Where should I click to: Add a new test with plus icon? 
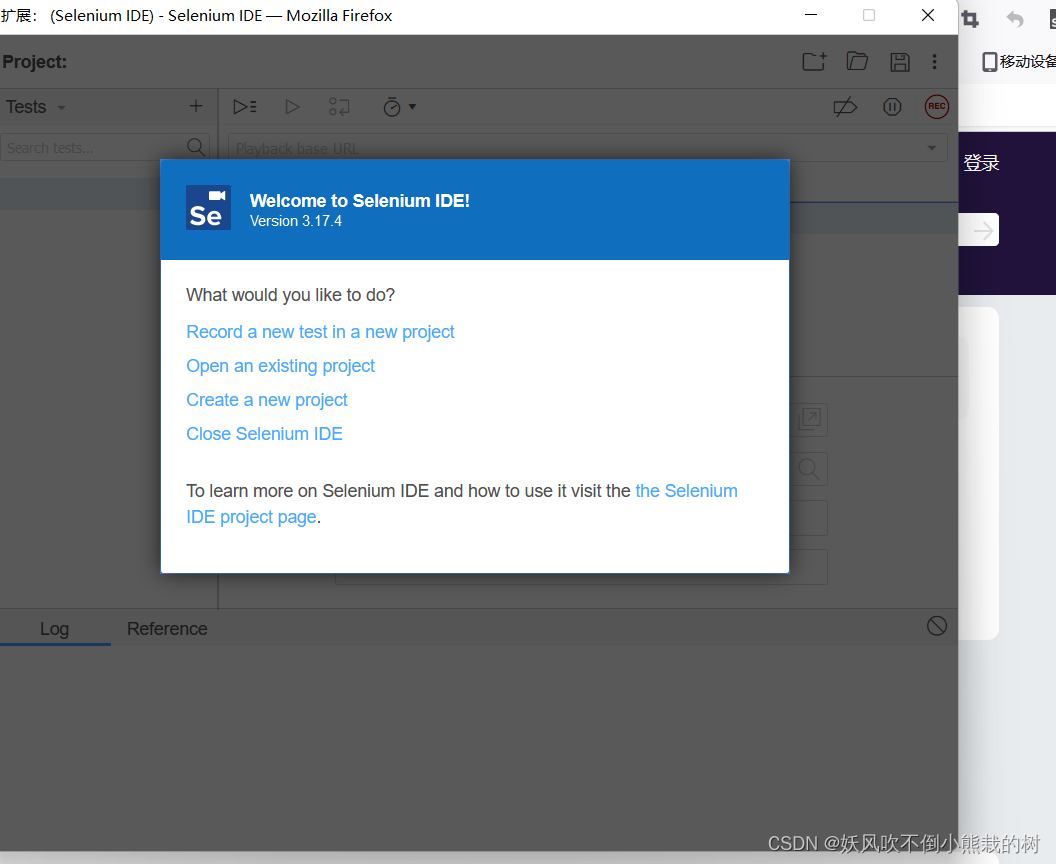click(196, 106)
